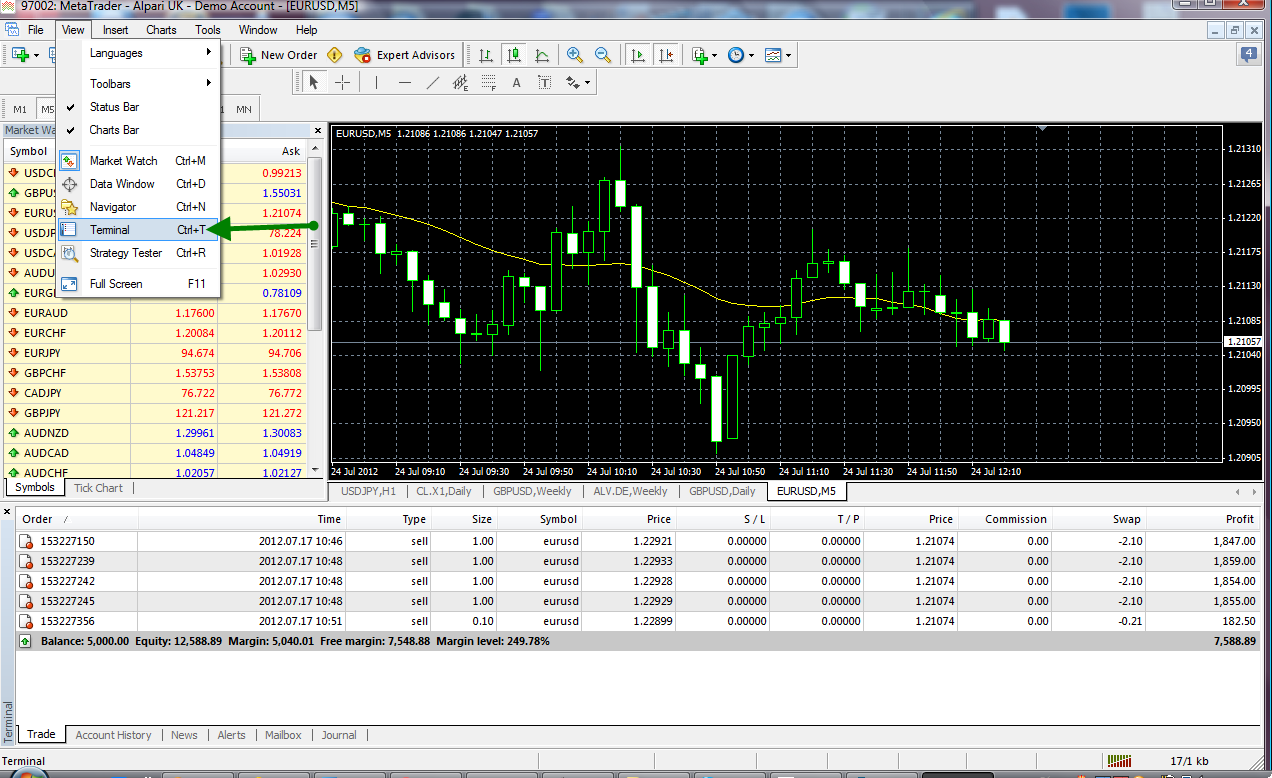Open the Insert menu
The width and height of the screenshot is (1272, 778).
click(x=115, y=30)
